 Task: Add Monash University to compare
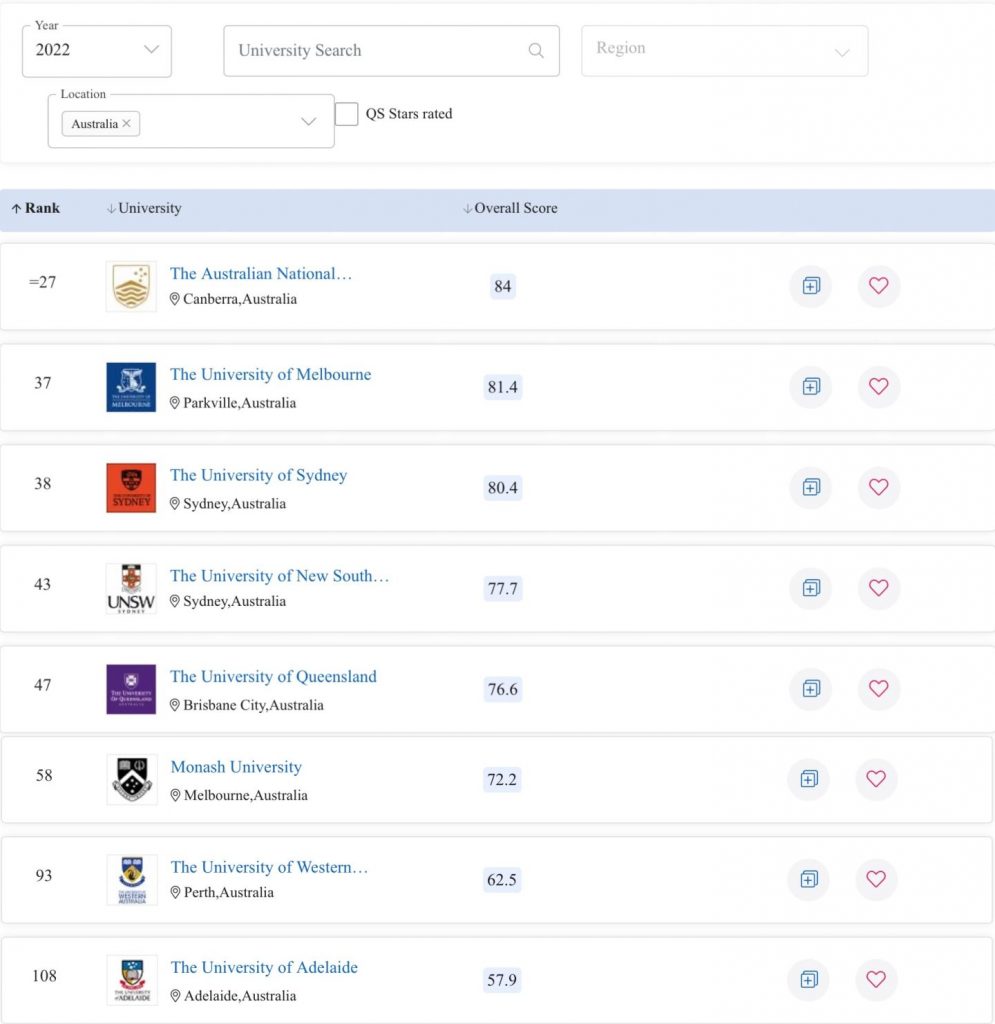coord(809,778)
